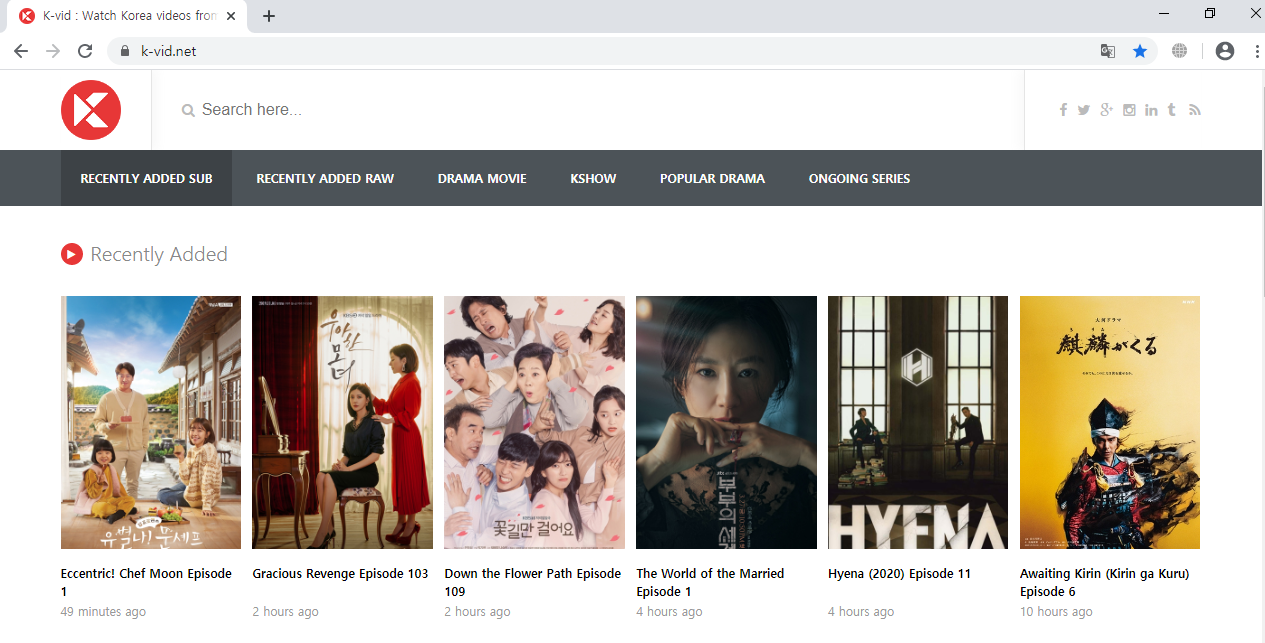
Task: Click the browser forward arrow
Action: pos(53,51)
